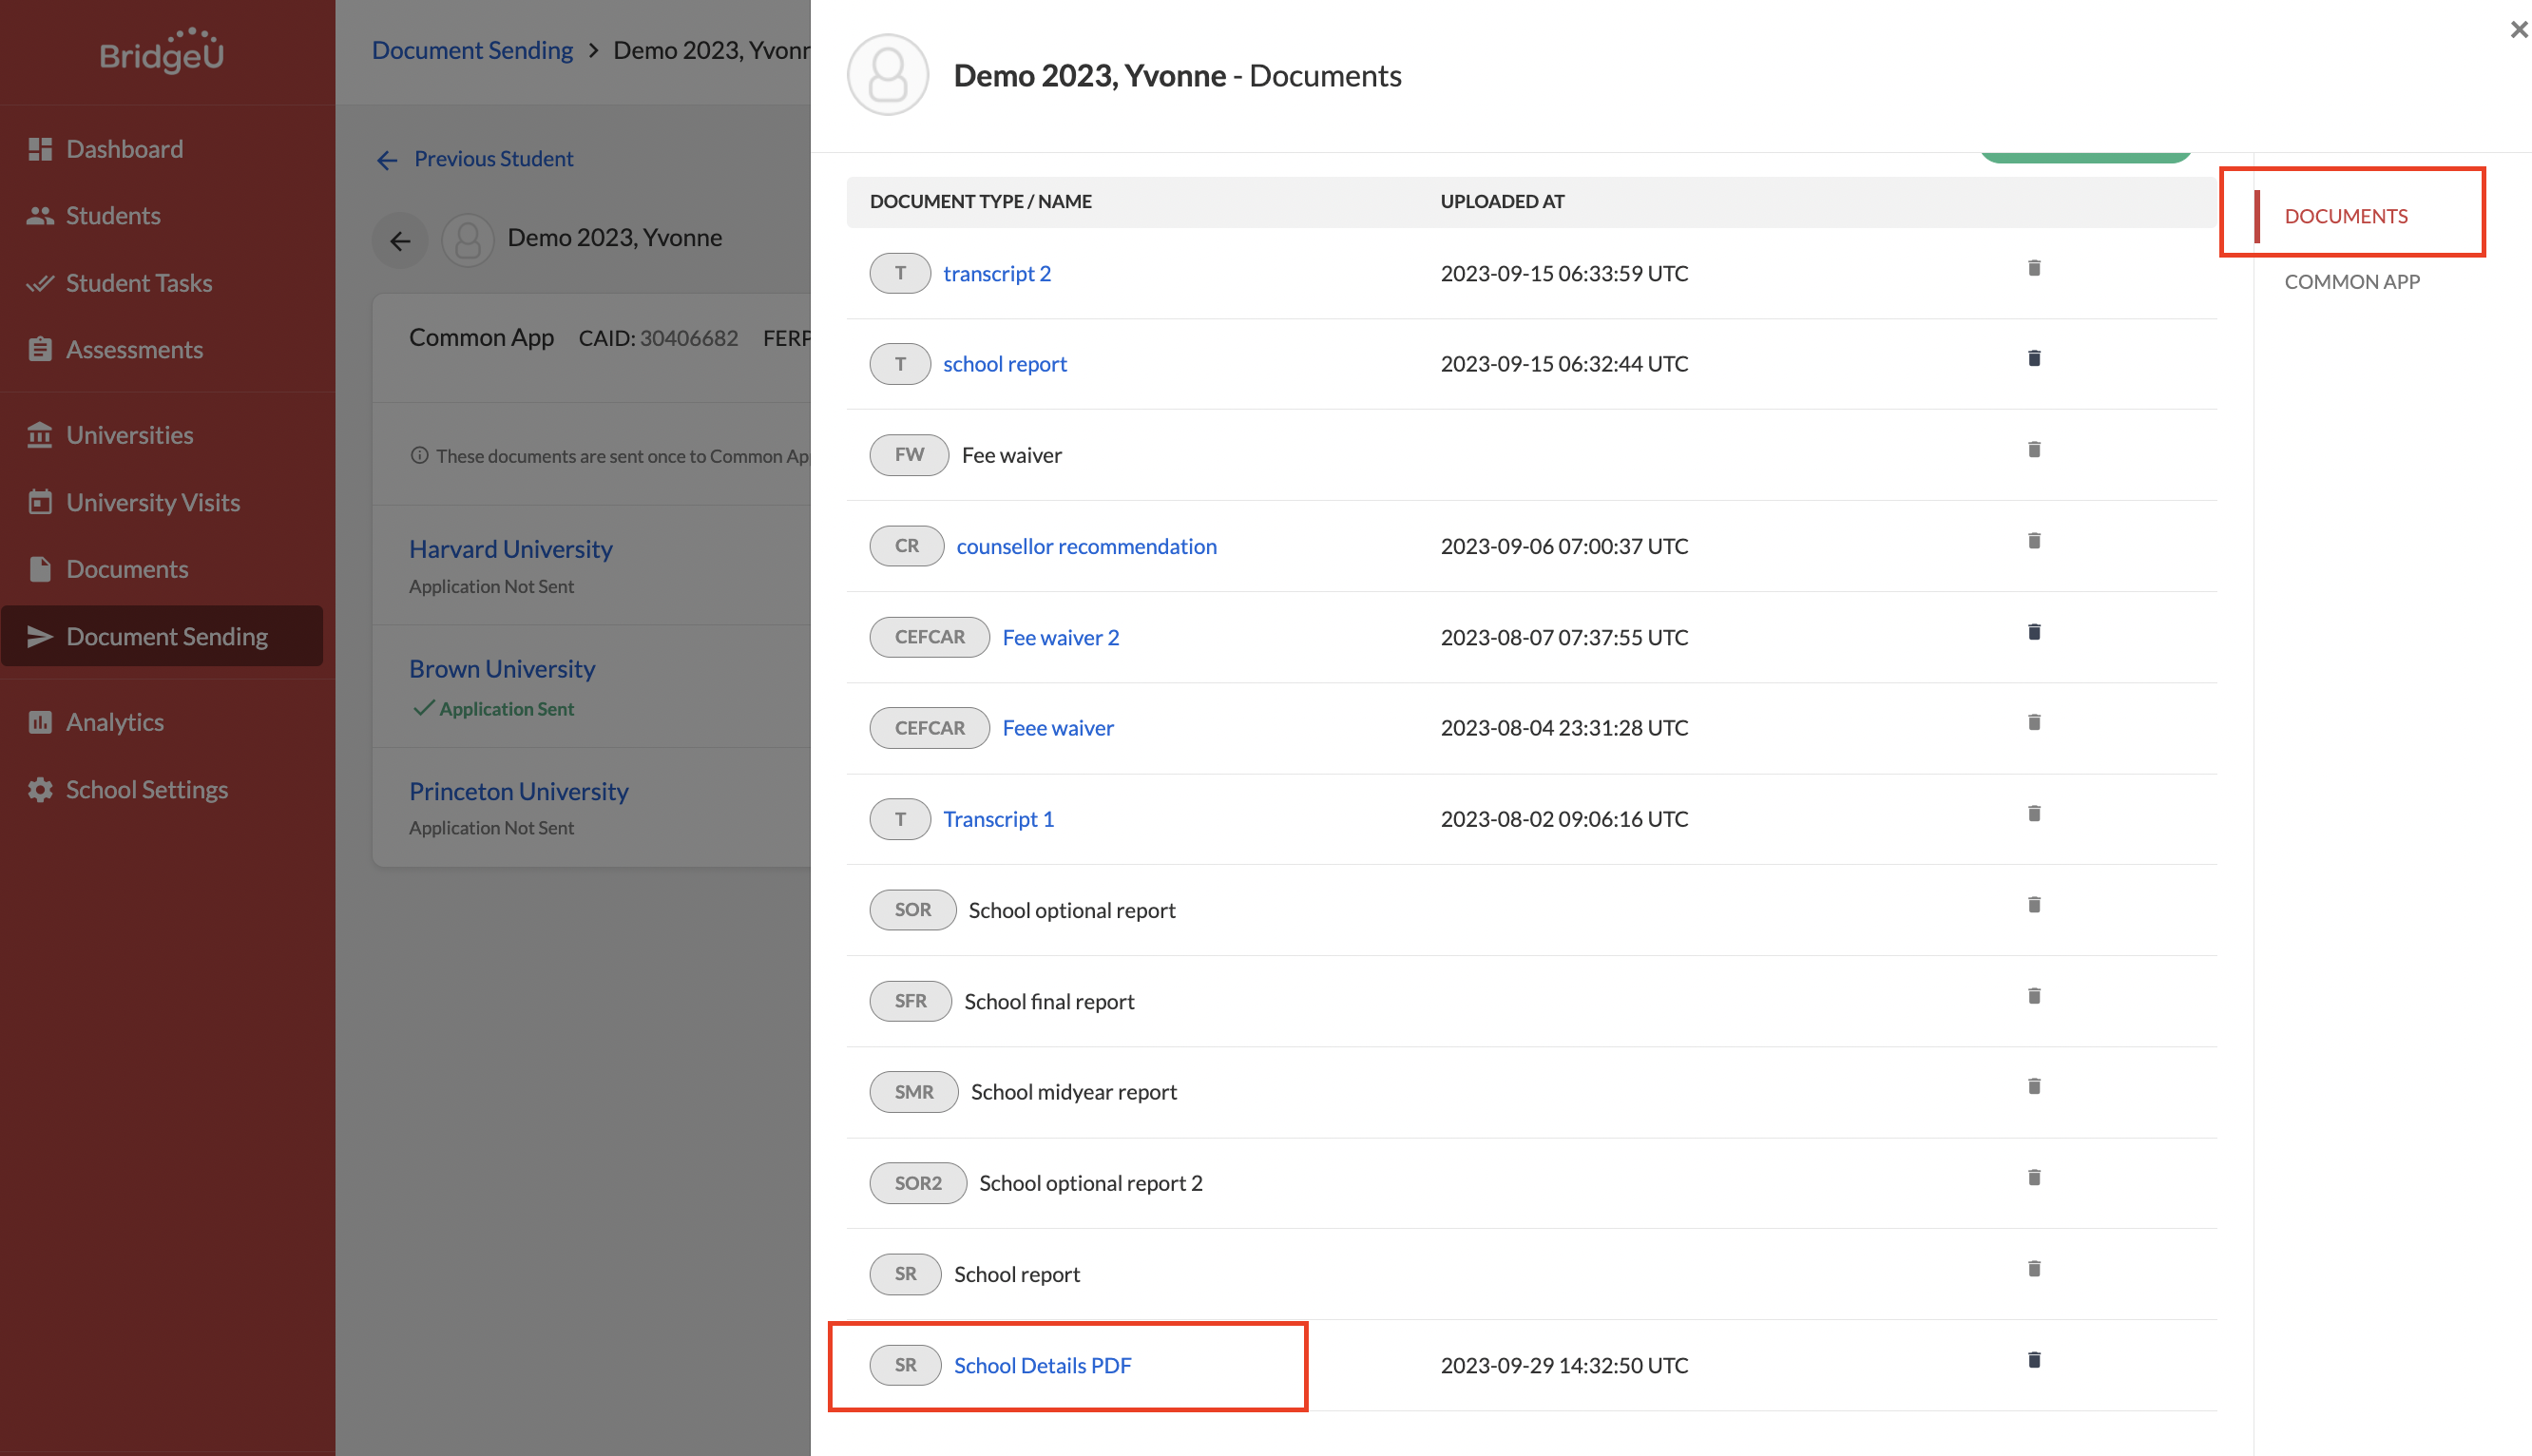2532x1456 pixels.
Task: Delete the transcript 2 document via trash icon
Action: pos(2033,268)
